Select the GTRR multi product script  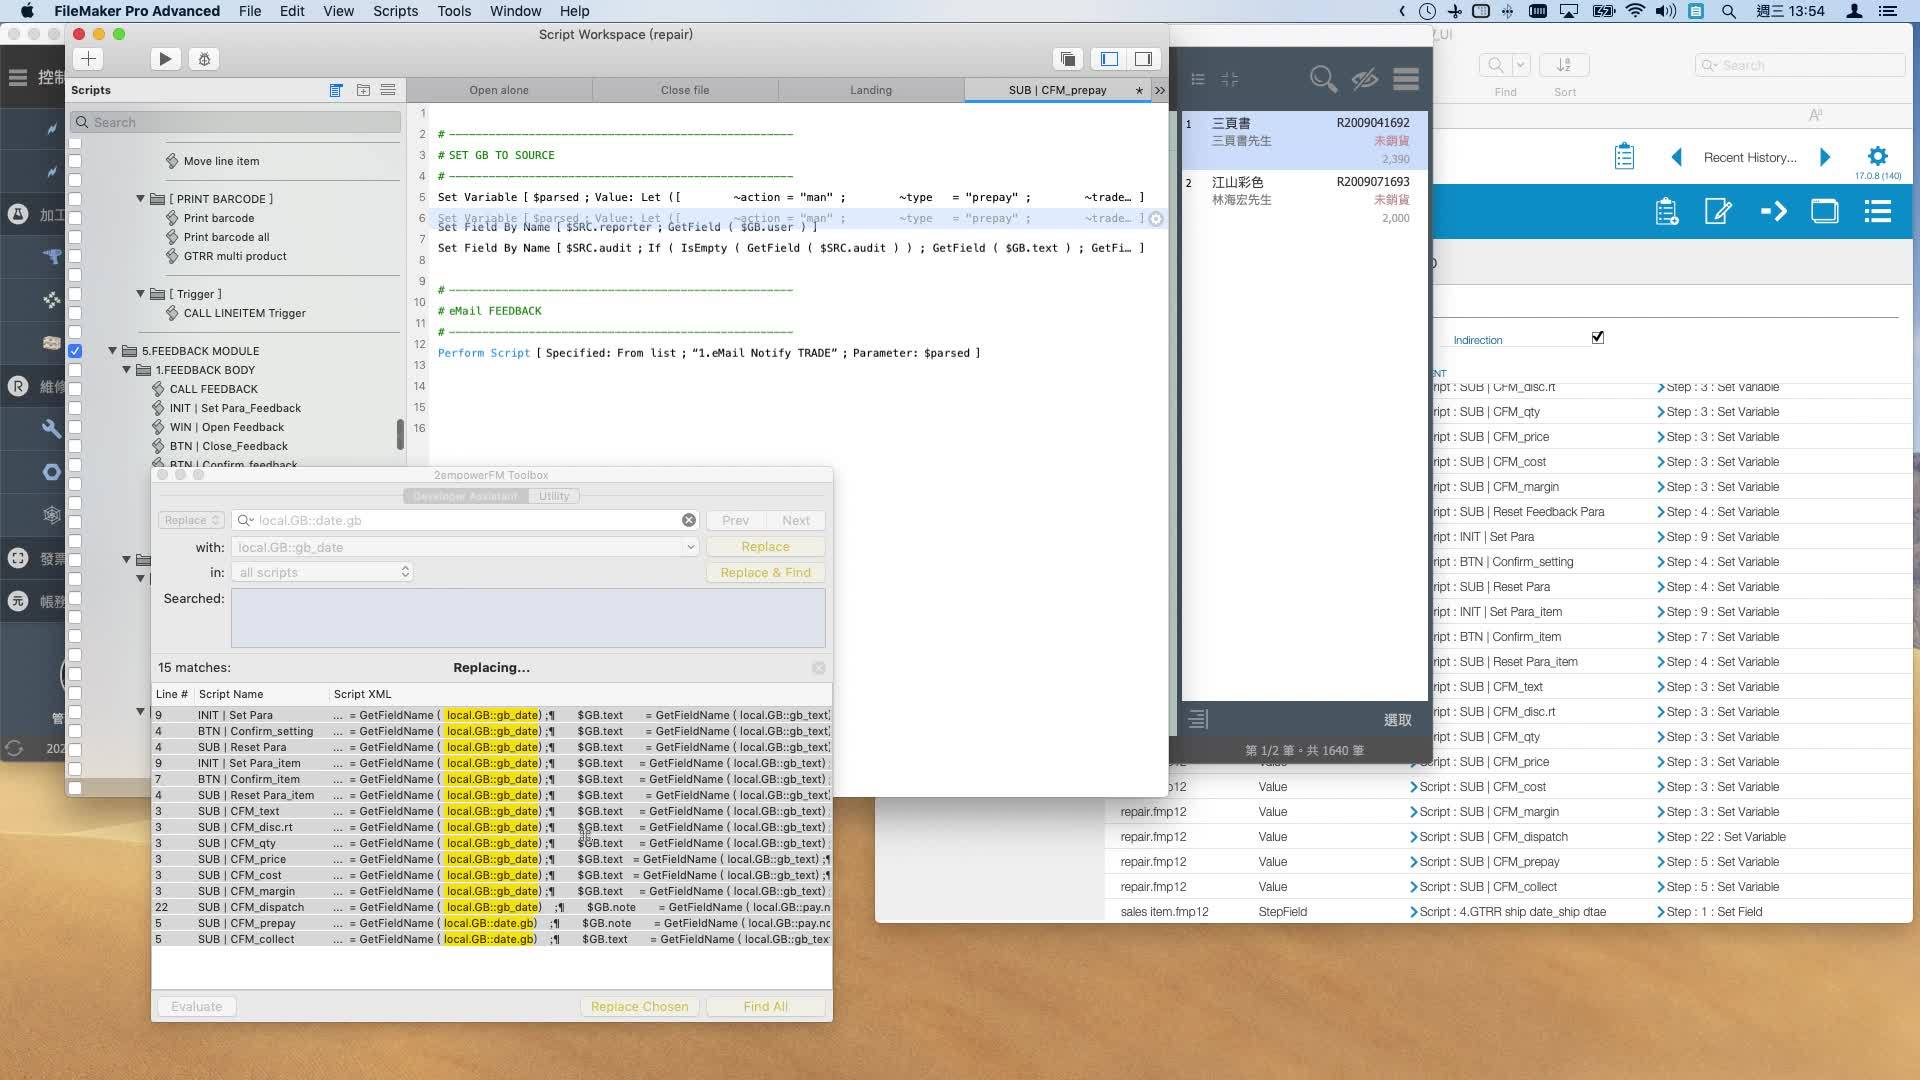235,256
